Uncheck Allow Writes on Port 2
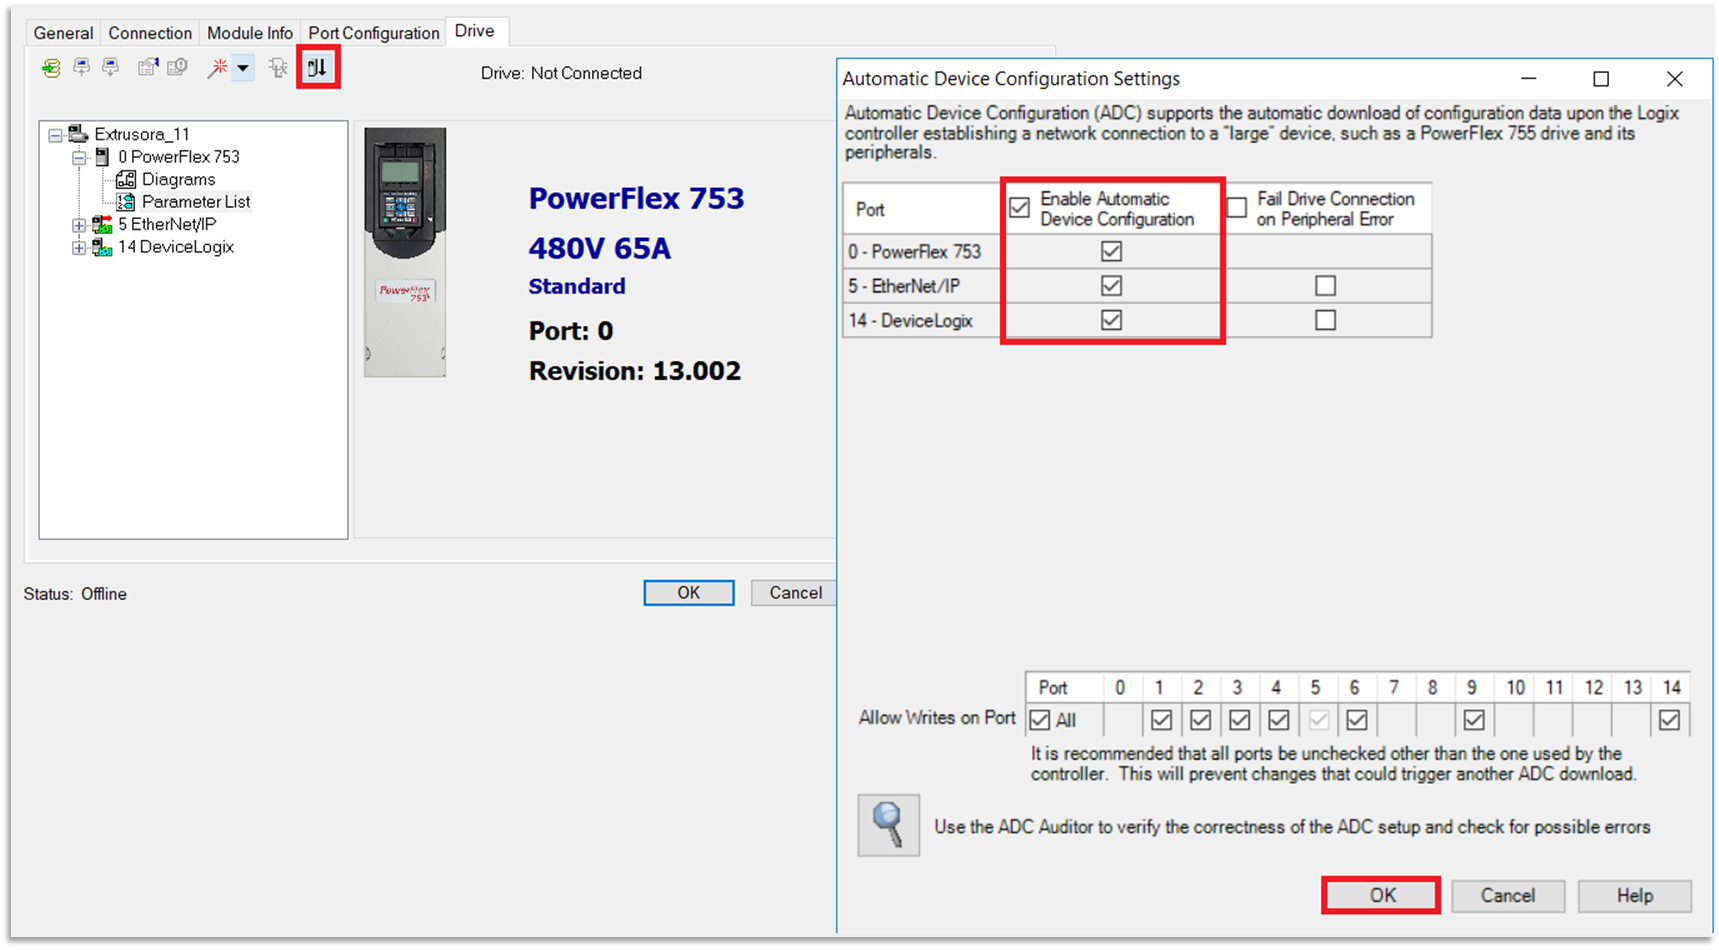This screenshot has width=1719, height=950. point(1200,720)
